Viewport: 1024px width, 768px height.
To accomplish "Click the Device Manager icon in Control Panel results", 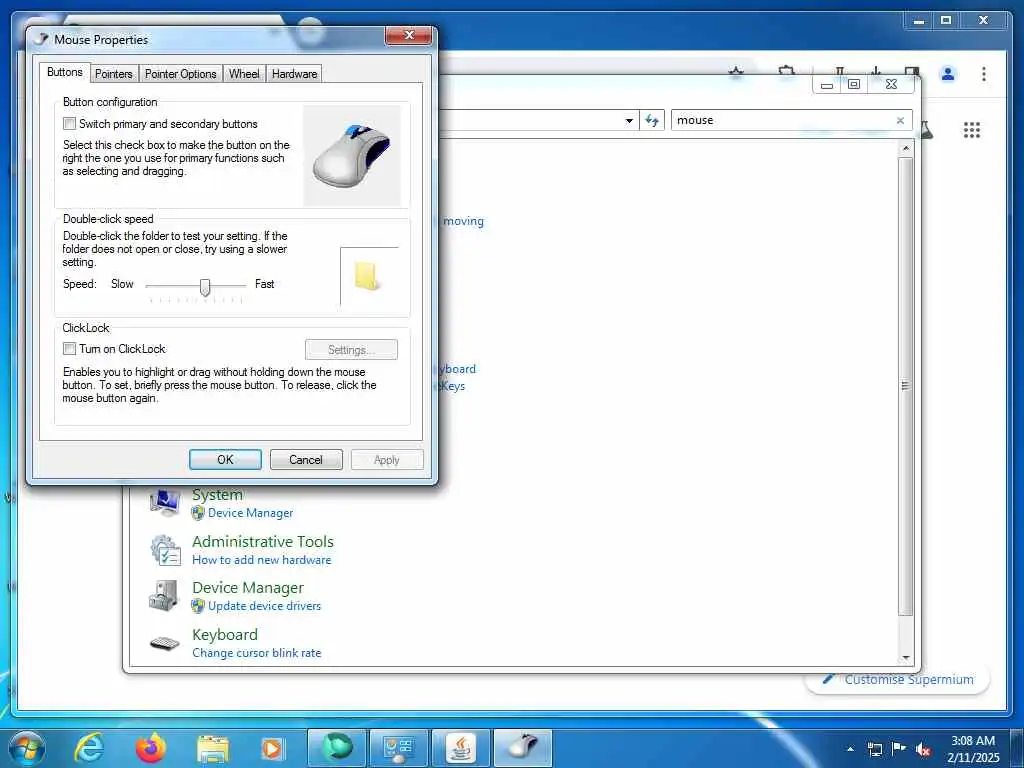I will point(164,596).
